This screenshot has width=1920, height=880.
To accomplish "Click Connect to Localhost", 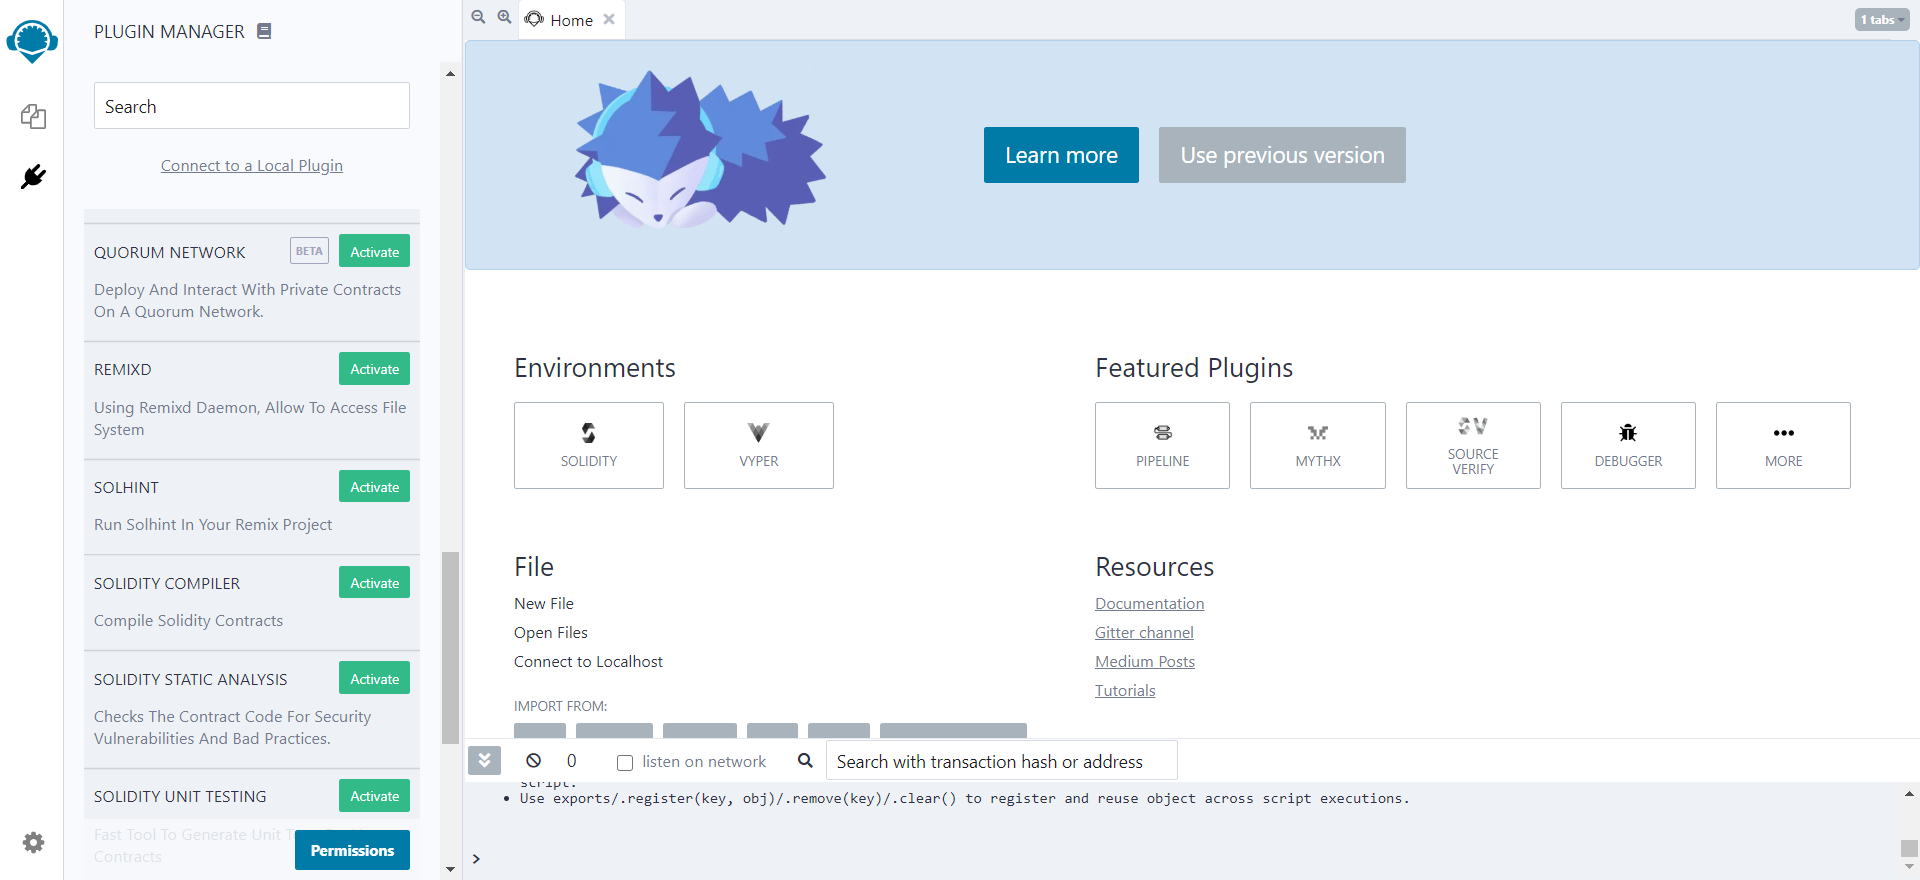I will click(588, 661).
